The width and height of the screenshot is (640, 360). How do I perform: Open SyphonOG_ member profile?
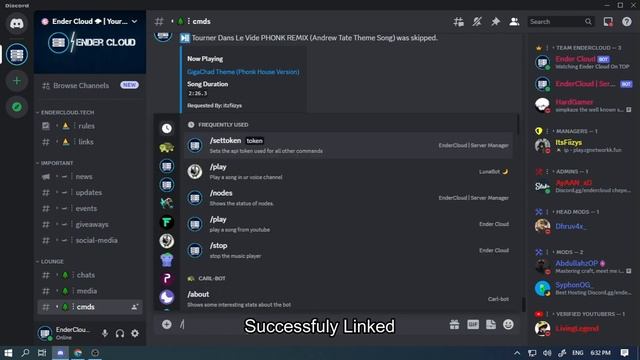point(583,288)
